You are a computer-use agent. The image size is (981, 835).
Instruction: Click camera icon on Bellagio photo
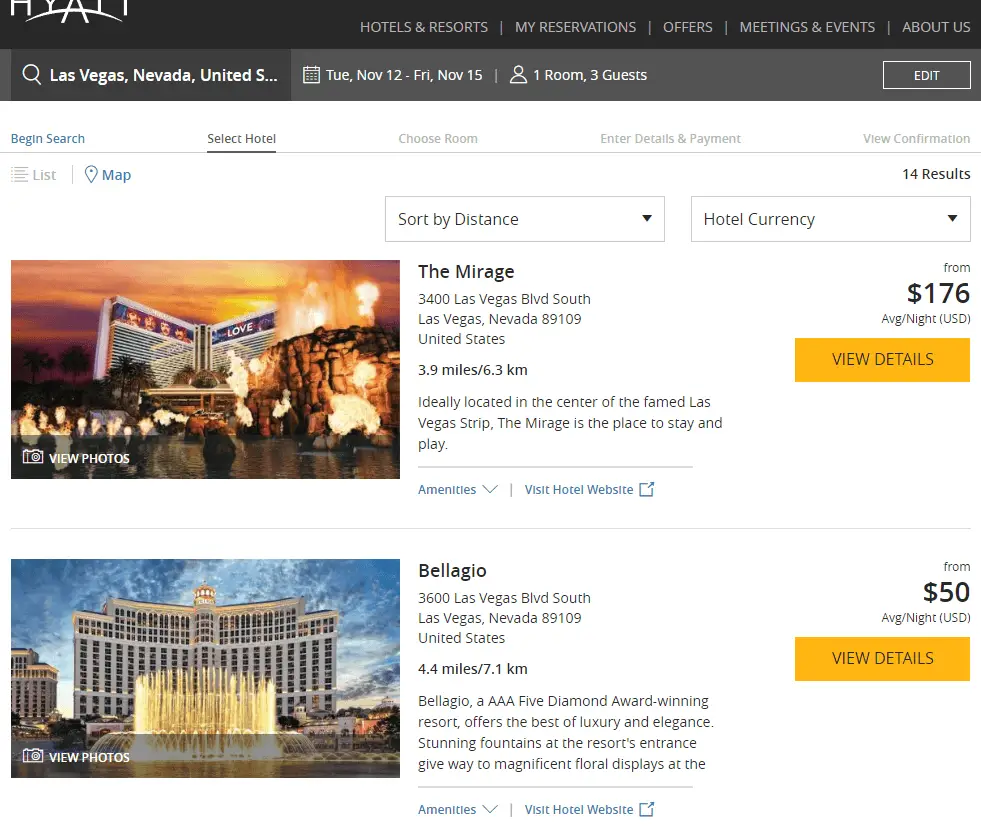[33, 756]
